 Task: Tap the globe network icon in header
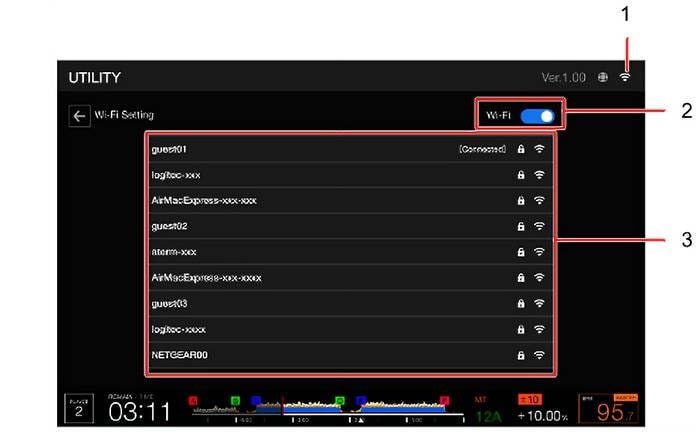(603, 77)
